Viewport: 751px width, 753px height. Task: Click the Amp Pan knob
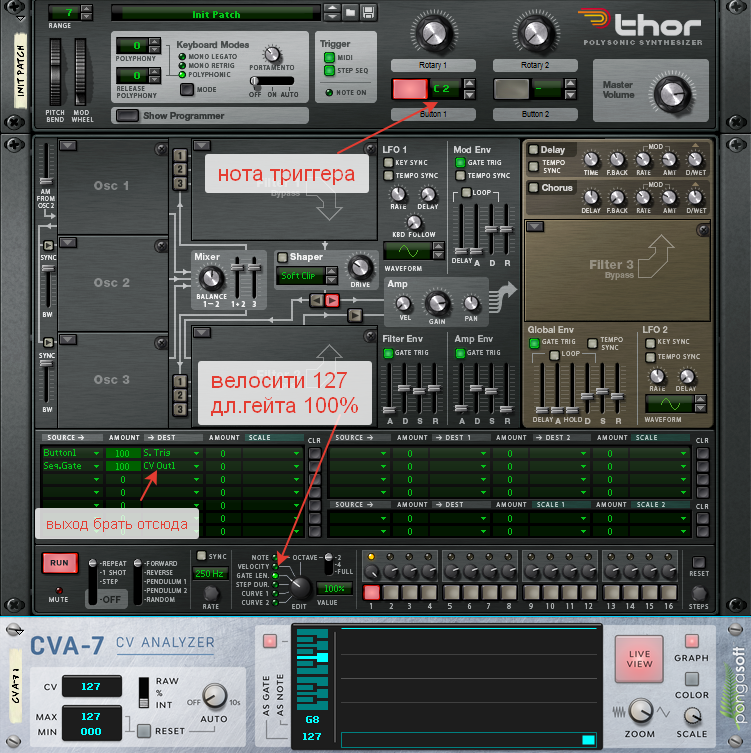(471, 304)
